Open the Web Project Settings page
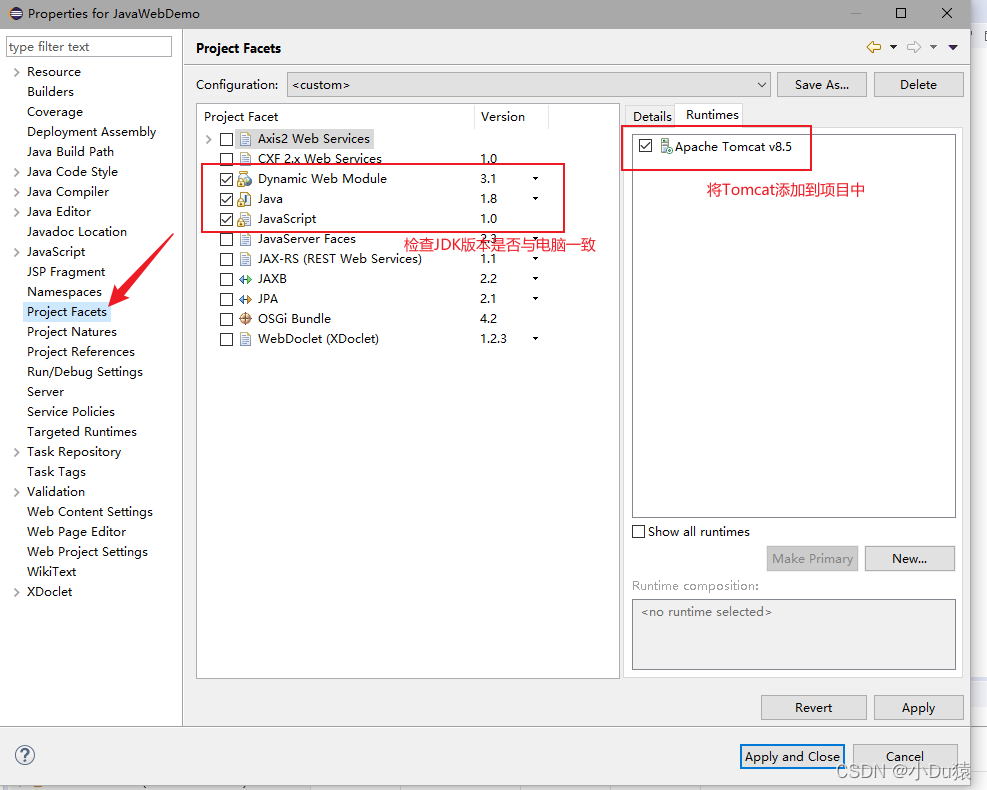The image size is (987, 790). coord(87,552)
